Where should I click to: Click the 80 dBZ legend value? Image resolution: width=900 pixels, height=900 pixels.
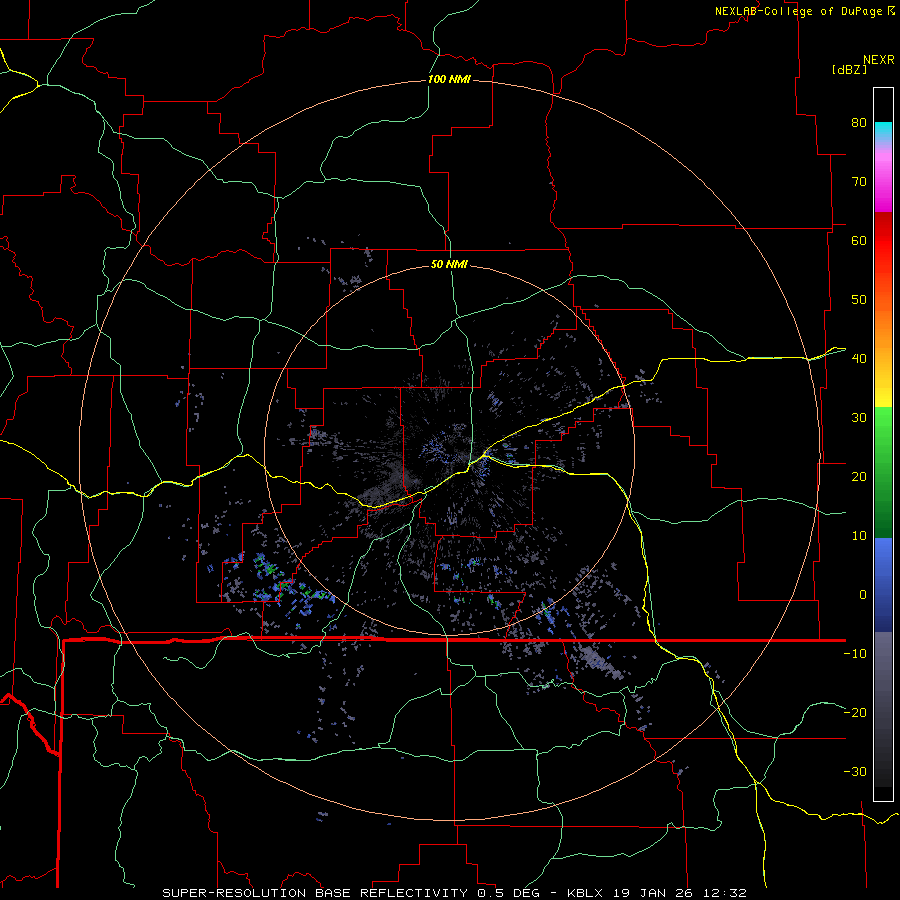pos(859,122)
